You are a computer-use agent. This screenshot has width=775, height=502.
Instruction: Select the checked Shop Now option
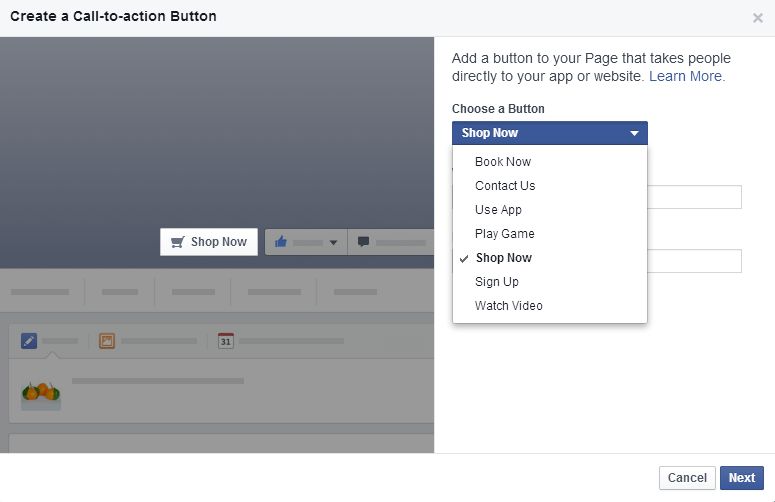click(x=504, y=258)
